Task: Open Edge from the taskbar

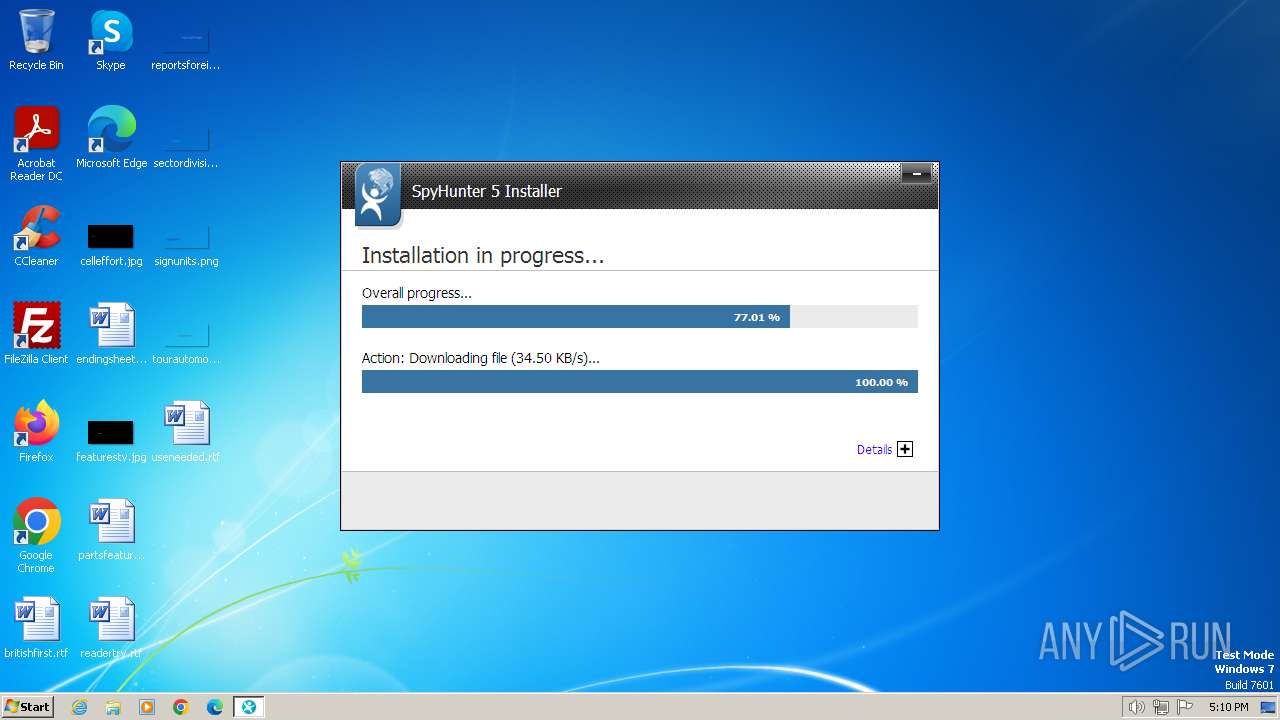Action: pyautogui.click(x=215, y=707)
